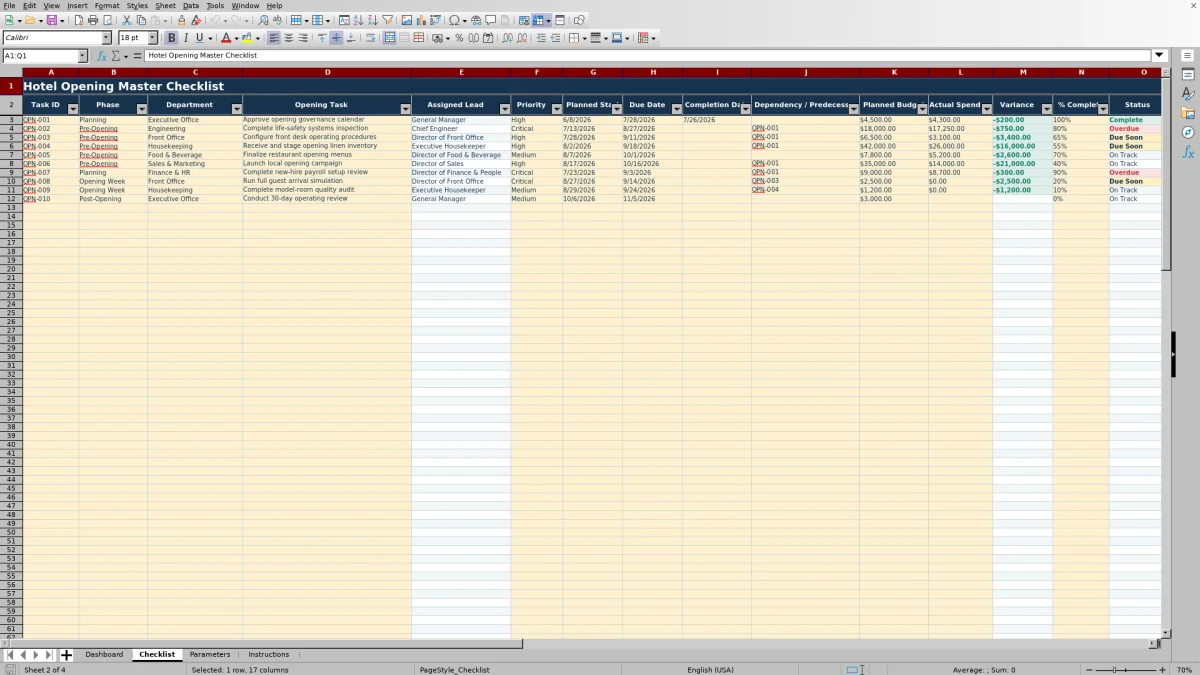Click the Wrap Text icon
This screenshot has width=1200, height=675.
pos(370,38)
